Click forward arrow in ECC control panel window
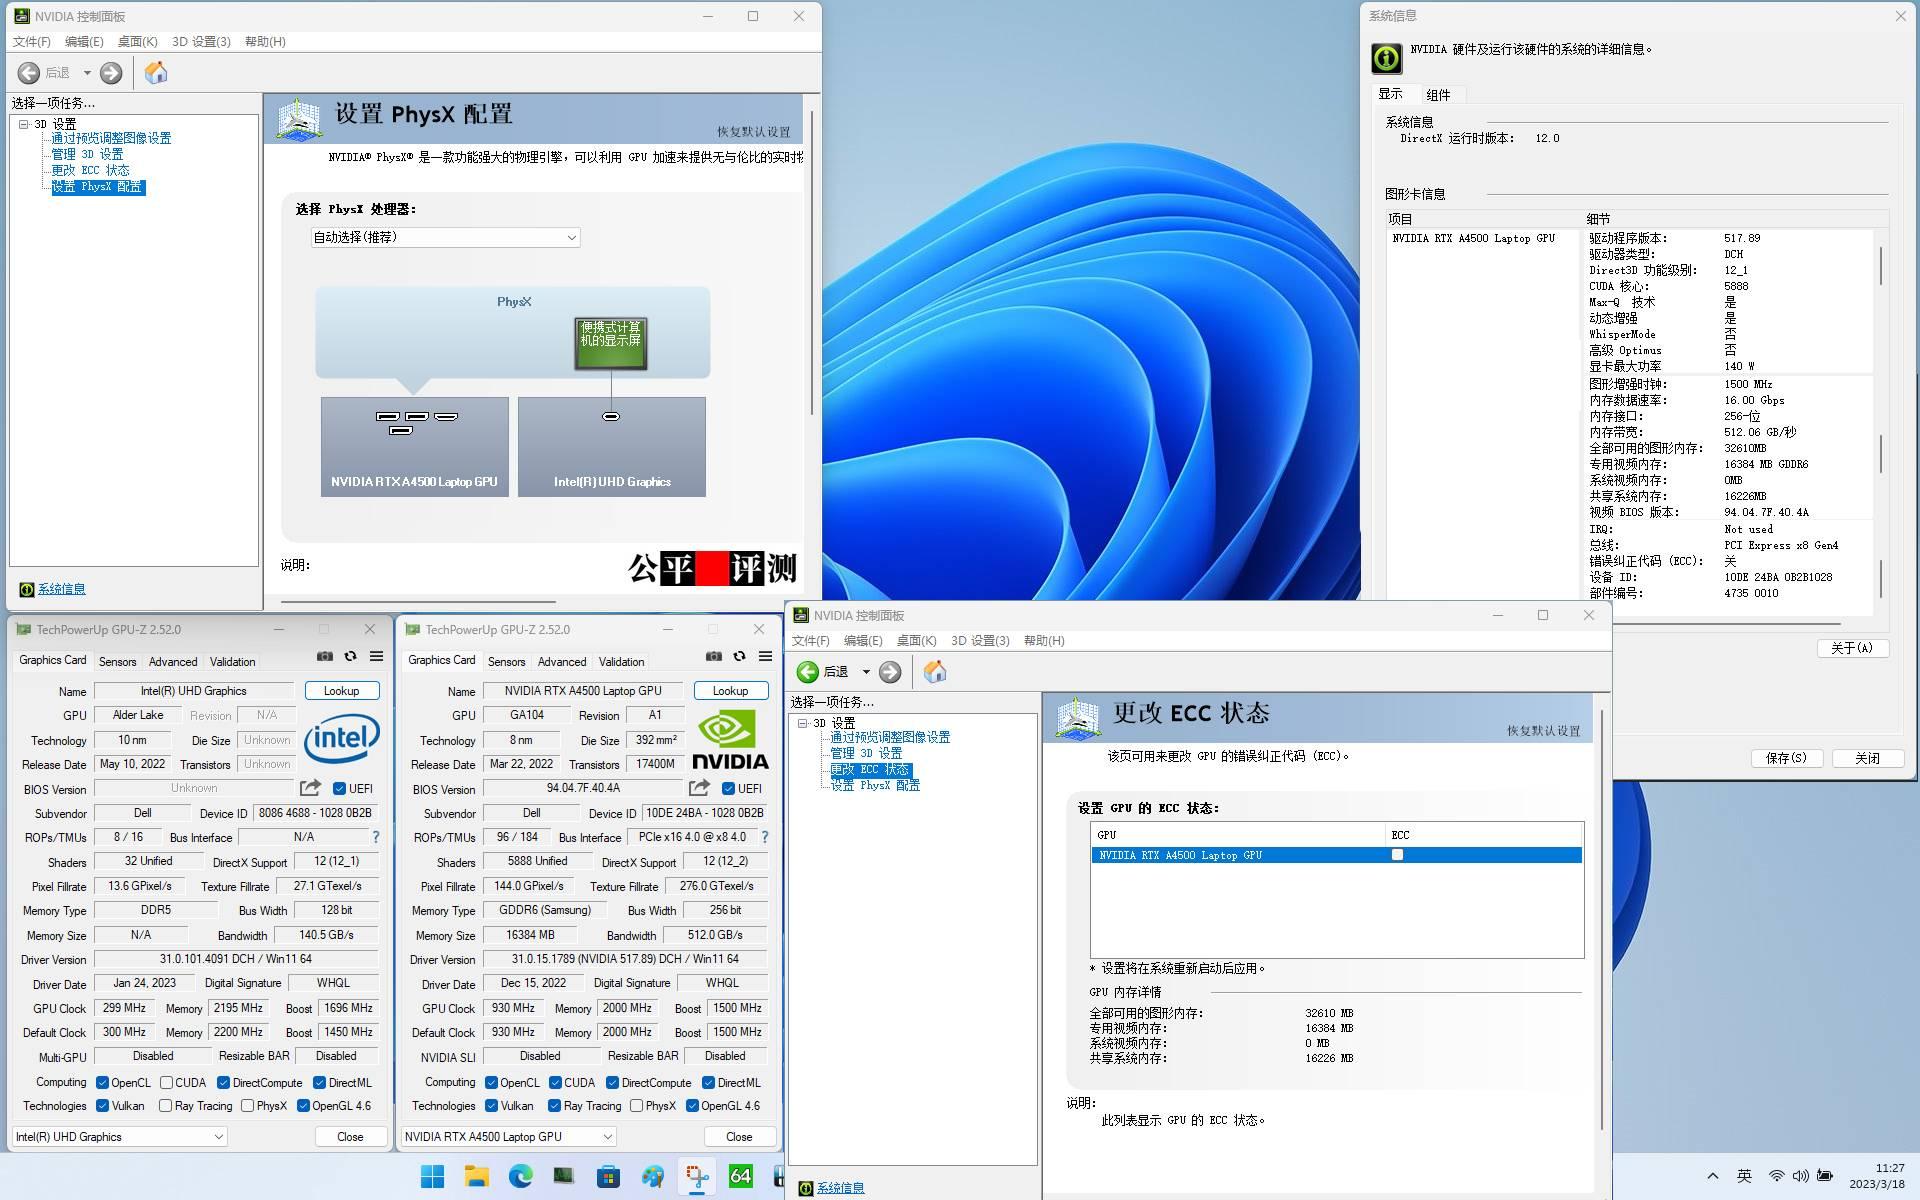Screen dimensions: 1920x1200 pos(890,672)
